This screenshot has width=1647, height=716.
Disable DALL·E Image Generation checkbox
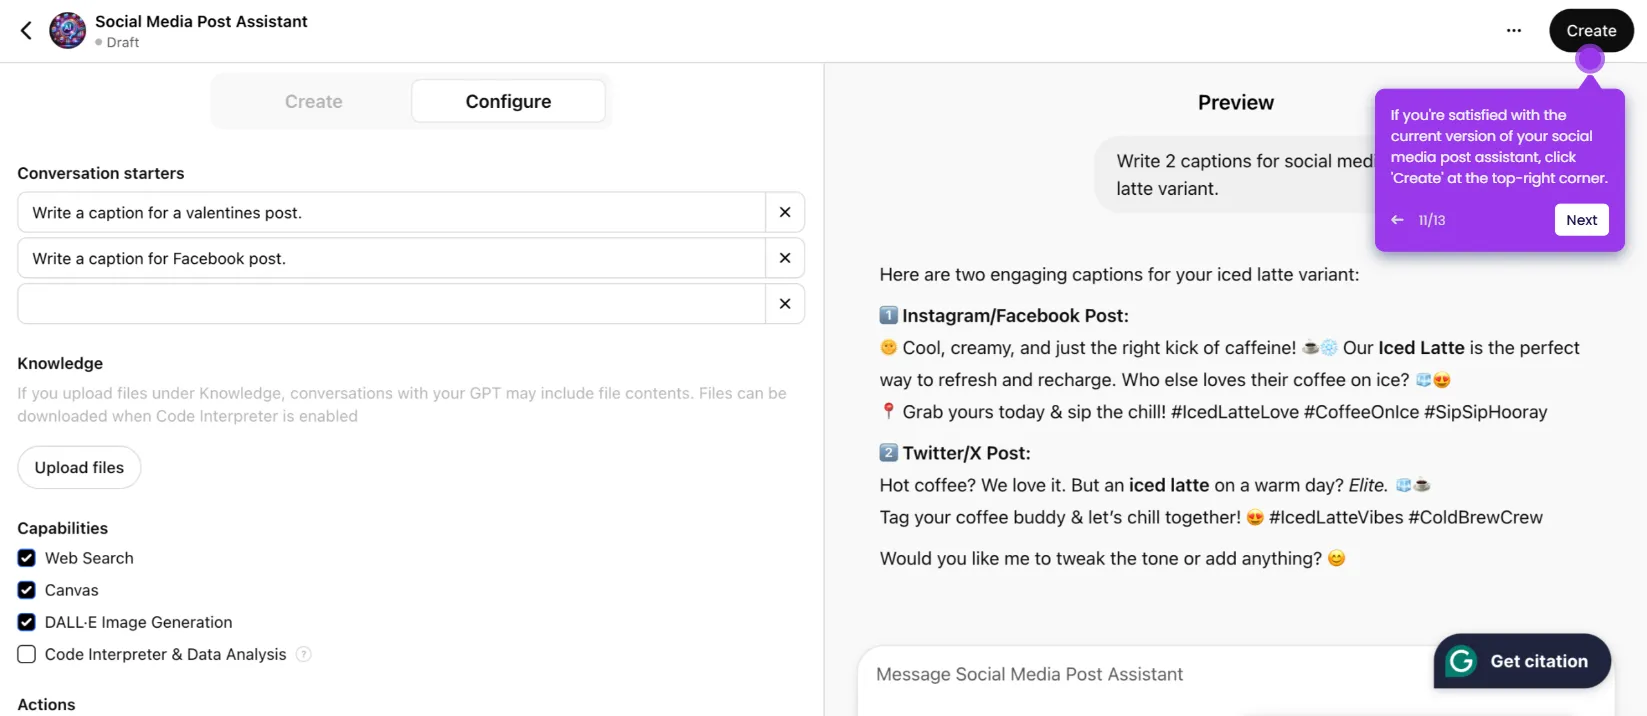(x=27, y=622)
